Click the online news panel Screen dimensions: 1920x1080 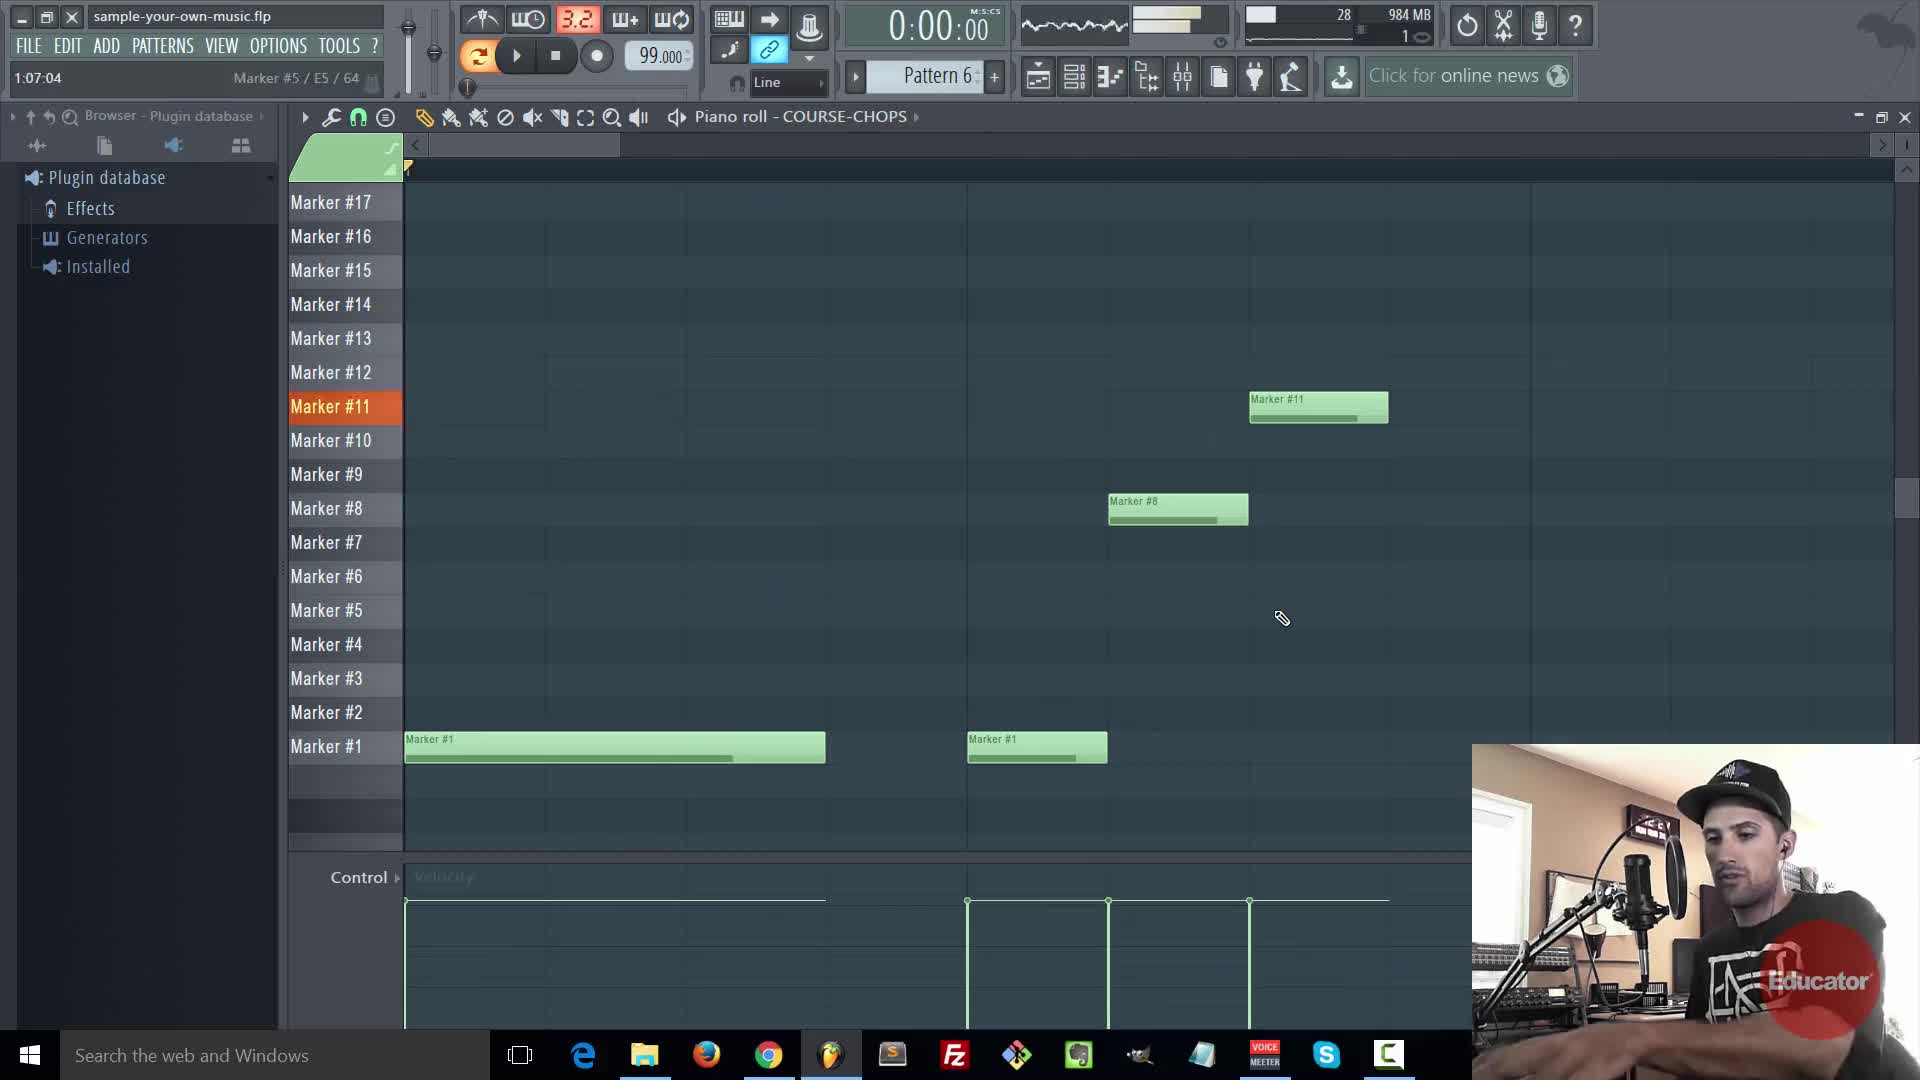[x=1467, y=76]
